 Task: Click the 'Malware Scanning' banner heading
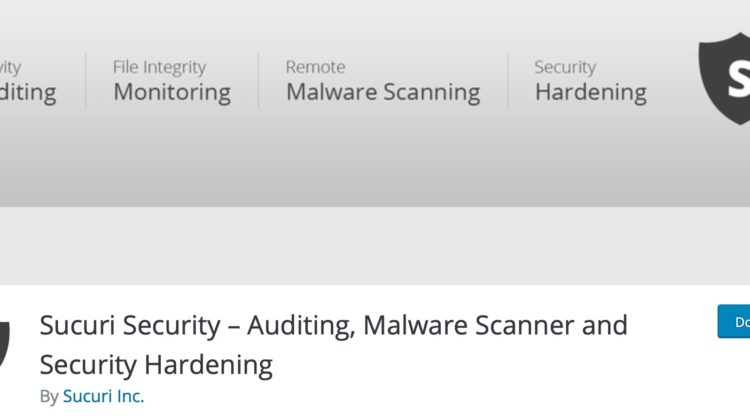[383, 92]
